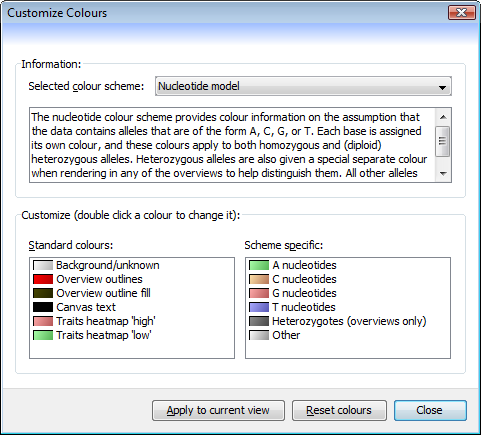
Task: Apply colours to current view
Action: (218, 410)
